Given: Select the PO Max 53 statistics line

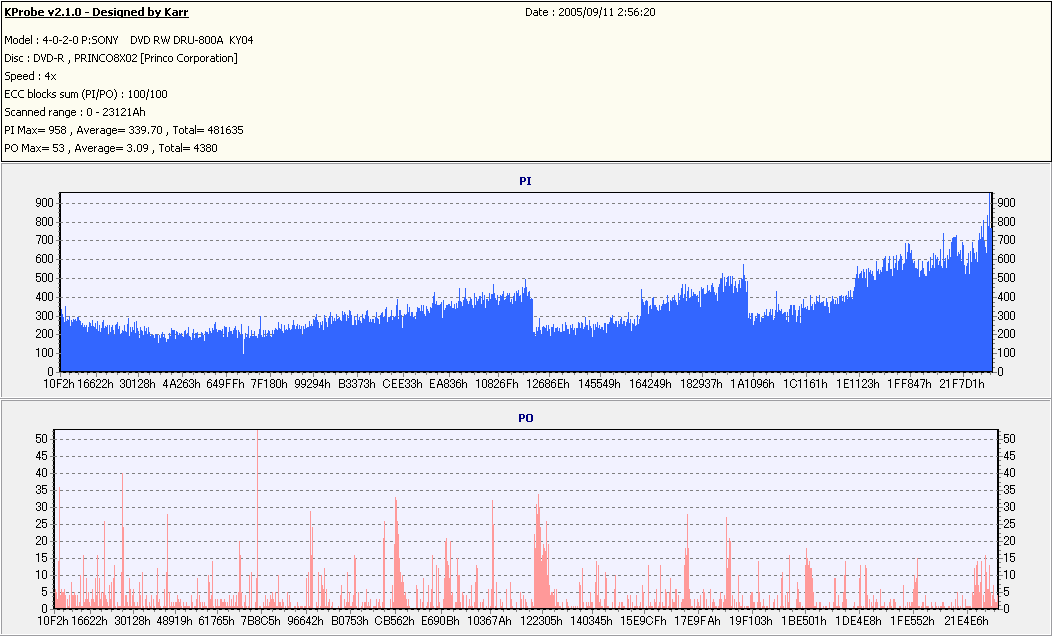Looking at the screenshot, I should point(111,148).
